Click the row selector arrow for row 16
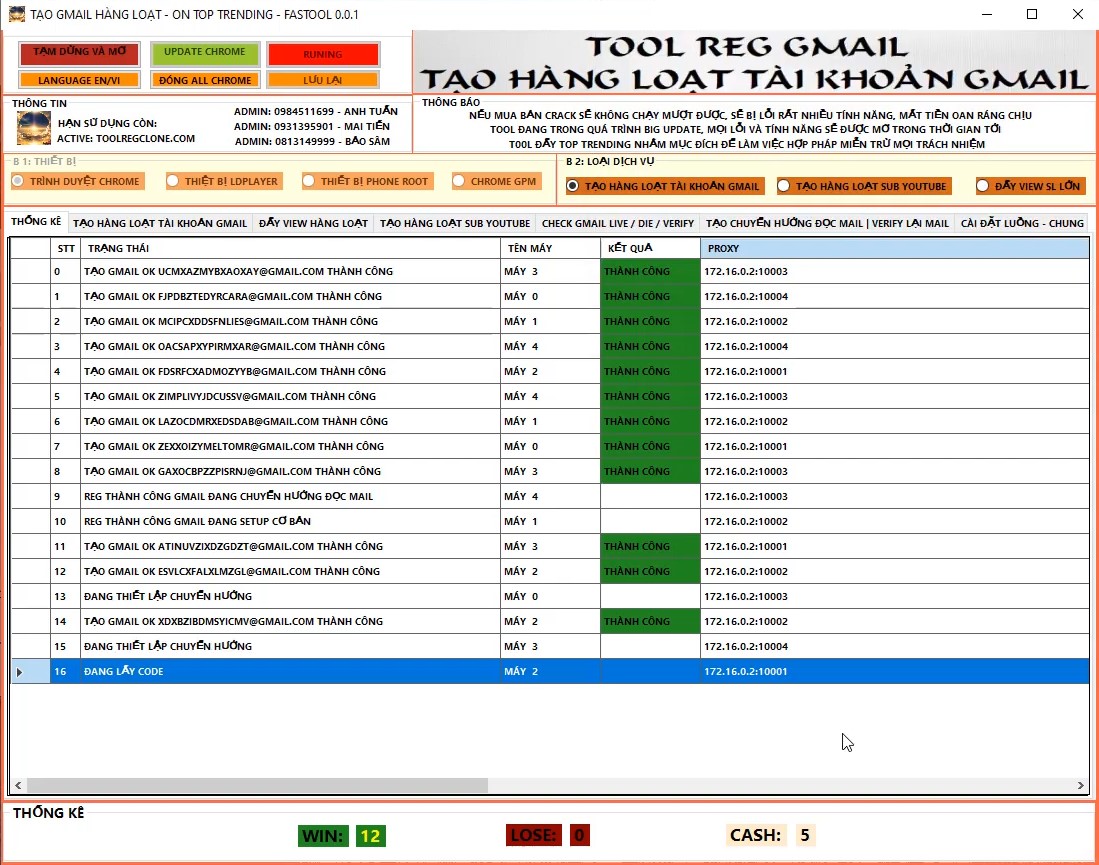The width and height of the screenshot is (1099, 865). pos(19,672)
